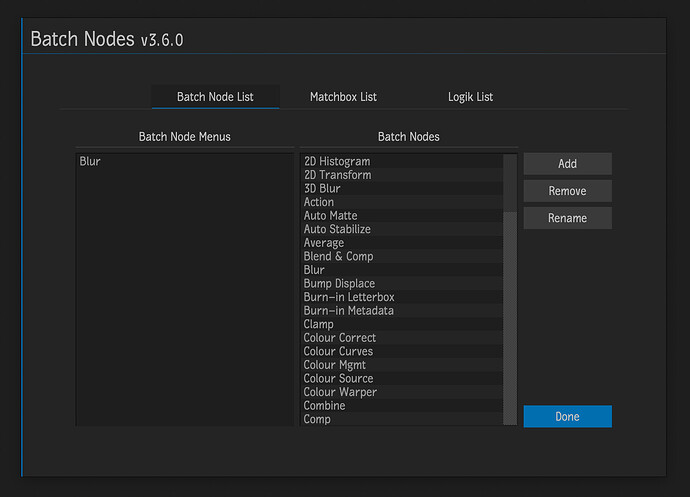Select the Combine node
The height and width of the screenshot is (497, 690).
point(402,405)
